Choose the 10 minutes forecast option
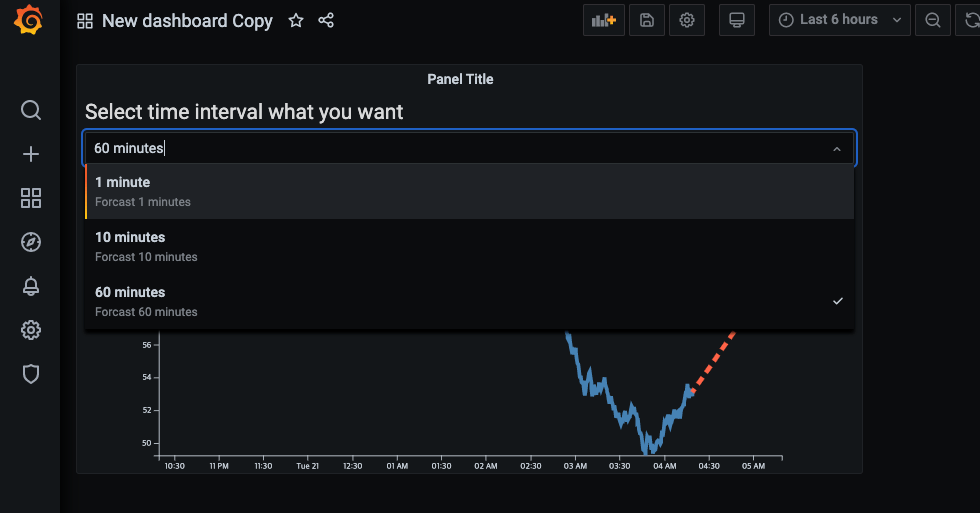This screenshot has width=980, height=513. tap(469, 246)
